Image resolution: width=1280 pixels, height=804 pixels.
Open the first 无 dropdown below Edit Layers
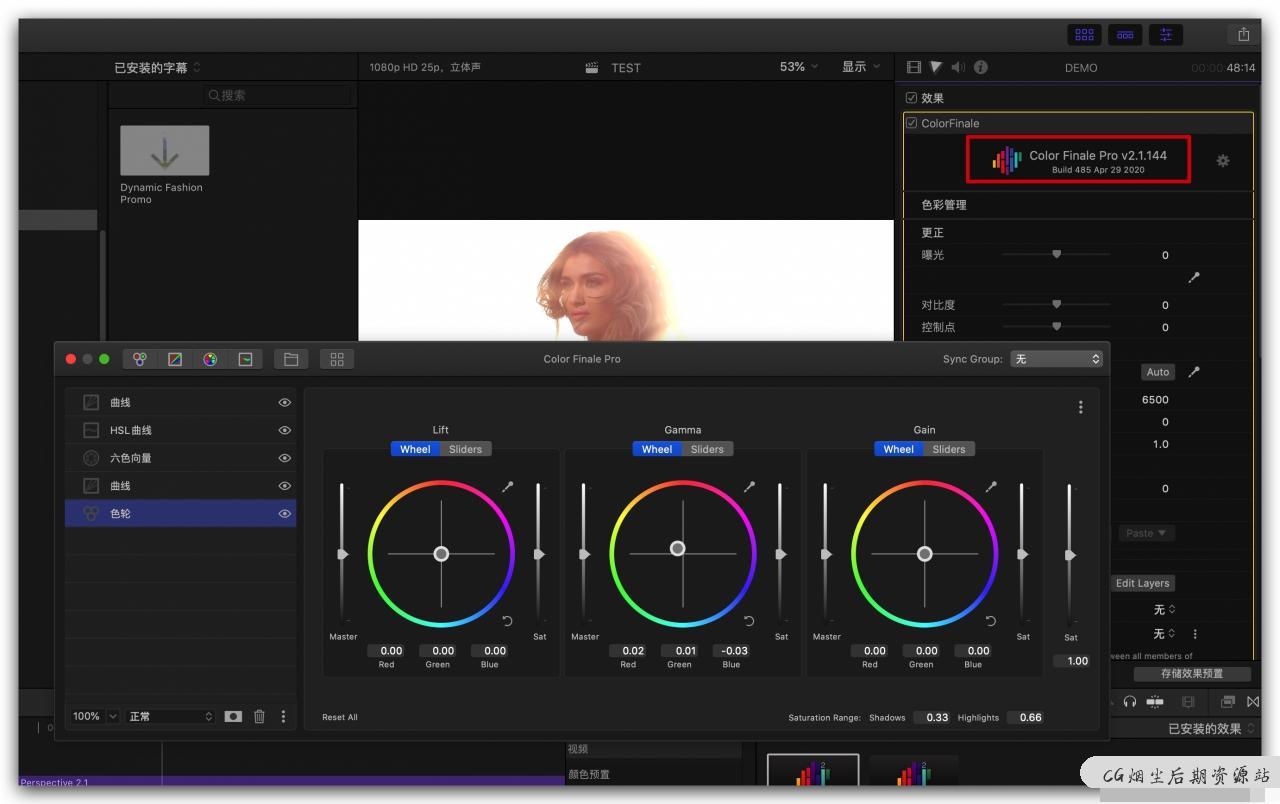coord(1165,609)
